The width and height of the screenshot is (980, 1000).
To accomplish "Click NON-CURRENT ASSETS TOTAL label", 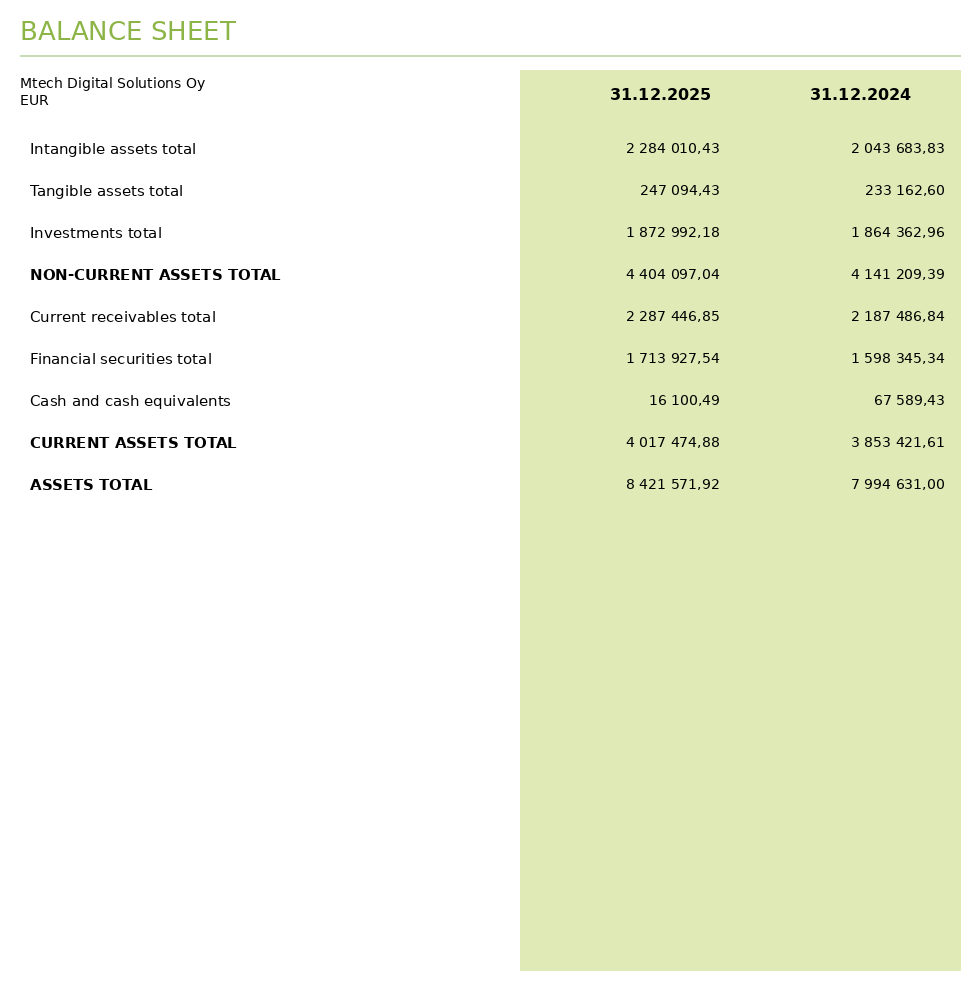I will [x=155, y=275].
